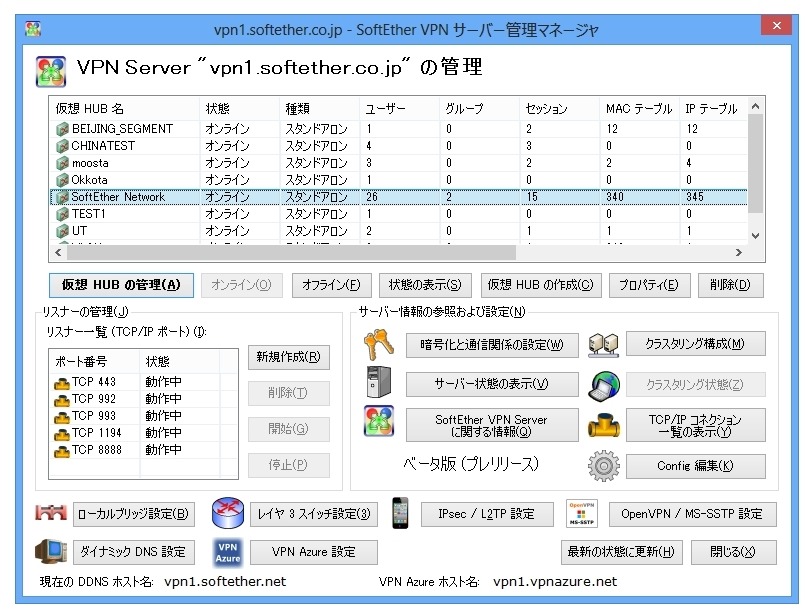Select the moosta hub row name
The image size is (812, 616).
(x=90, y=163)
